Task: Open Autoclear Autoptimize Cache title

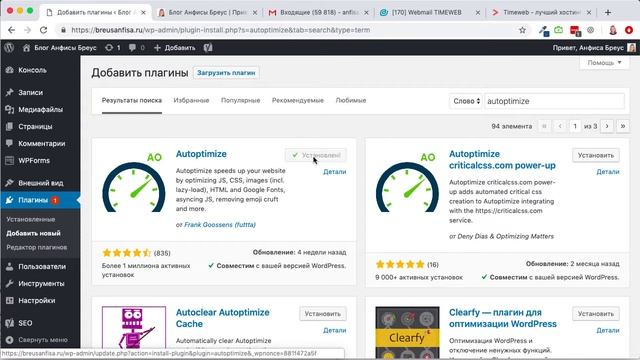Action: tap(222, 318)
